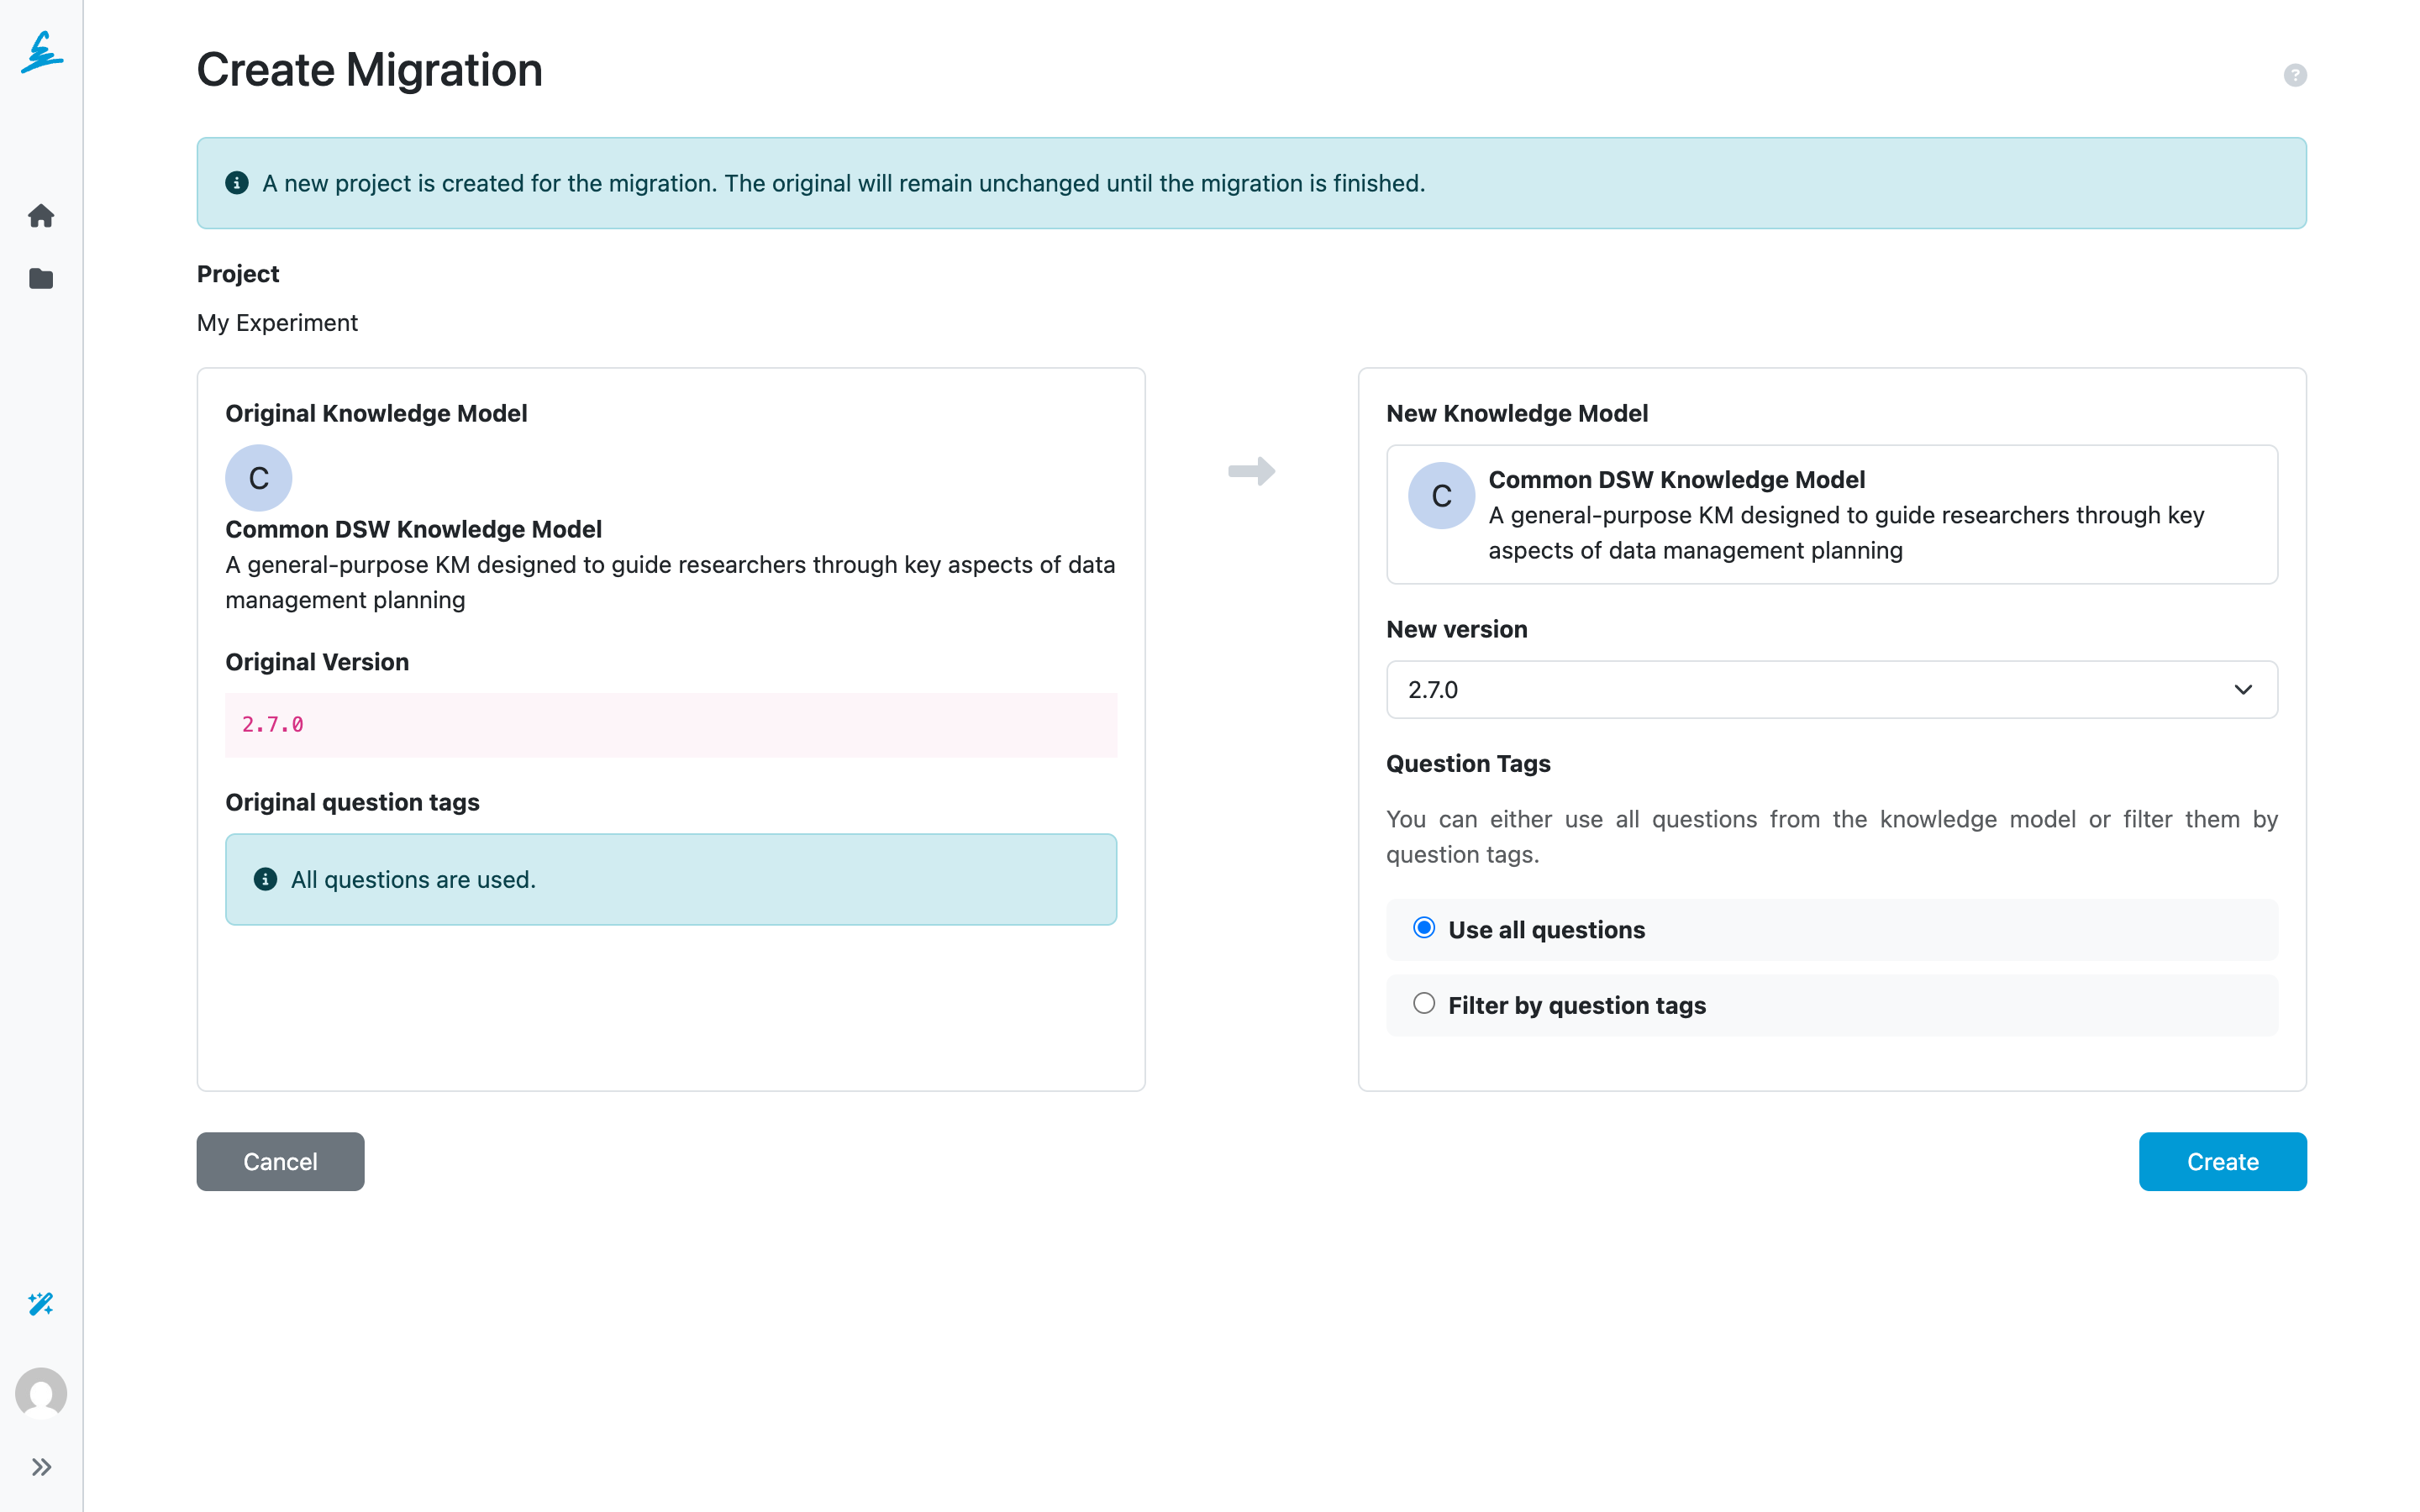Click the new 'Common DSW Knowledge Model' card title
Viewport: 2420px width, 1512px height.
[1676, 479]
